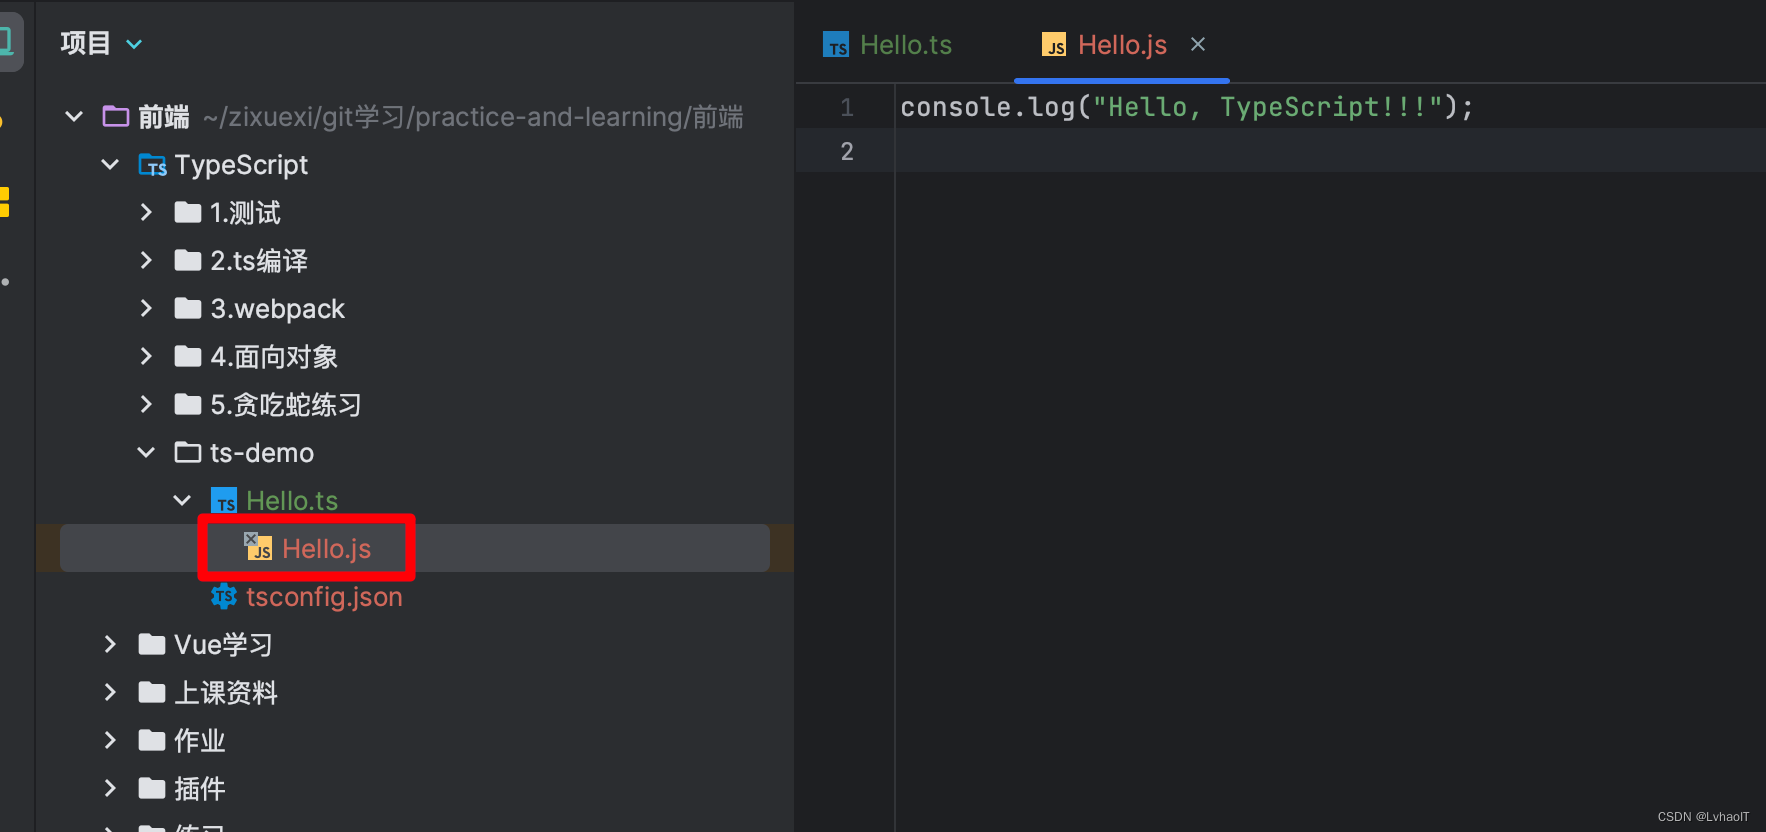Viewport: 1766px width, 832px height.
Task: Select Hello.ts in the project tree
Action: 292,500
